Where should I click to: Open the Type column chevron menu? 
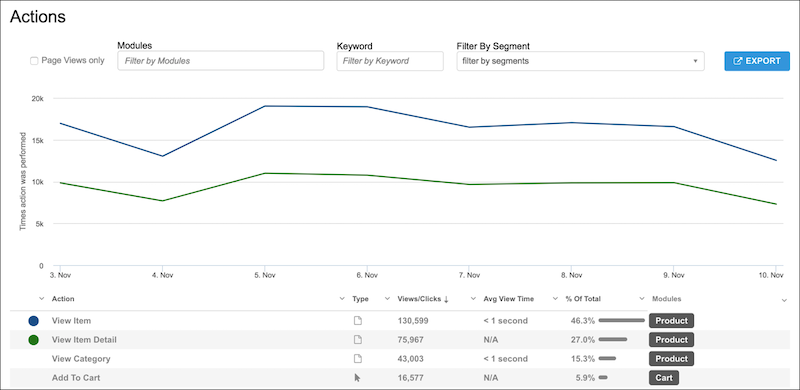coord(342,299)
